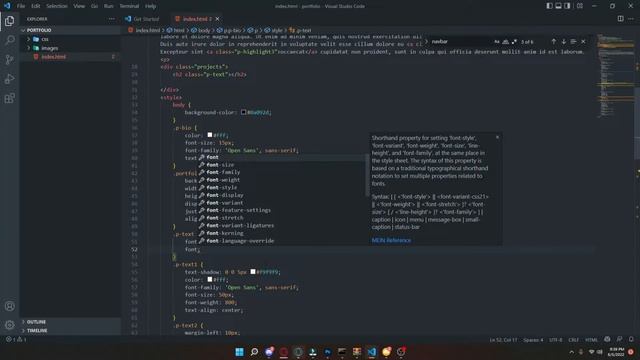Click the Ln 52, Col 17 indicator

pyautogui.click(x=503, y=340)
